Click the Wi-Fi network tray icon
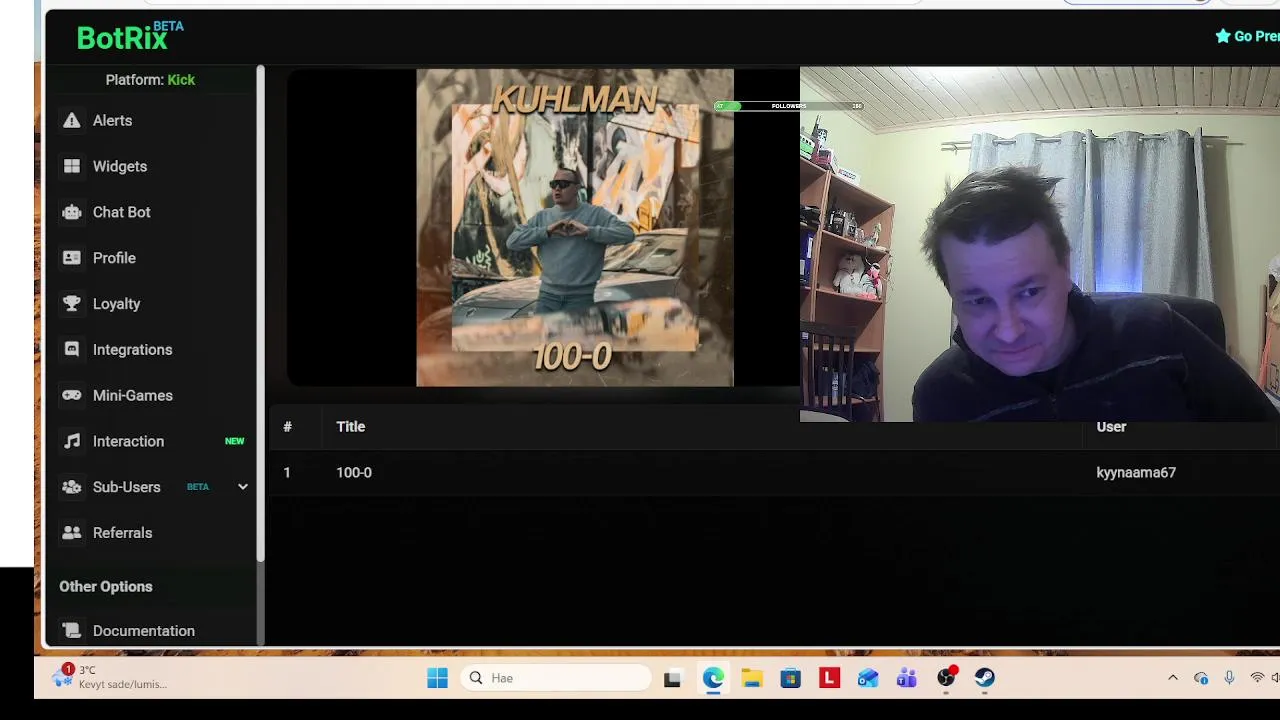The image size is (1280, 720). pos(1257,678)
